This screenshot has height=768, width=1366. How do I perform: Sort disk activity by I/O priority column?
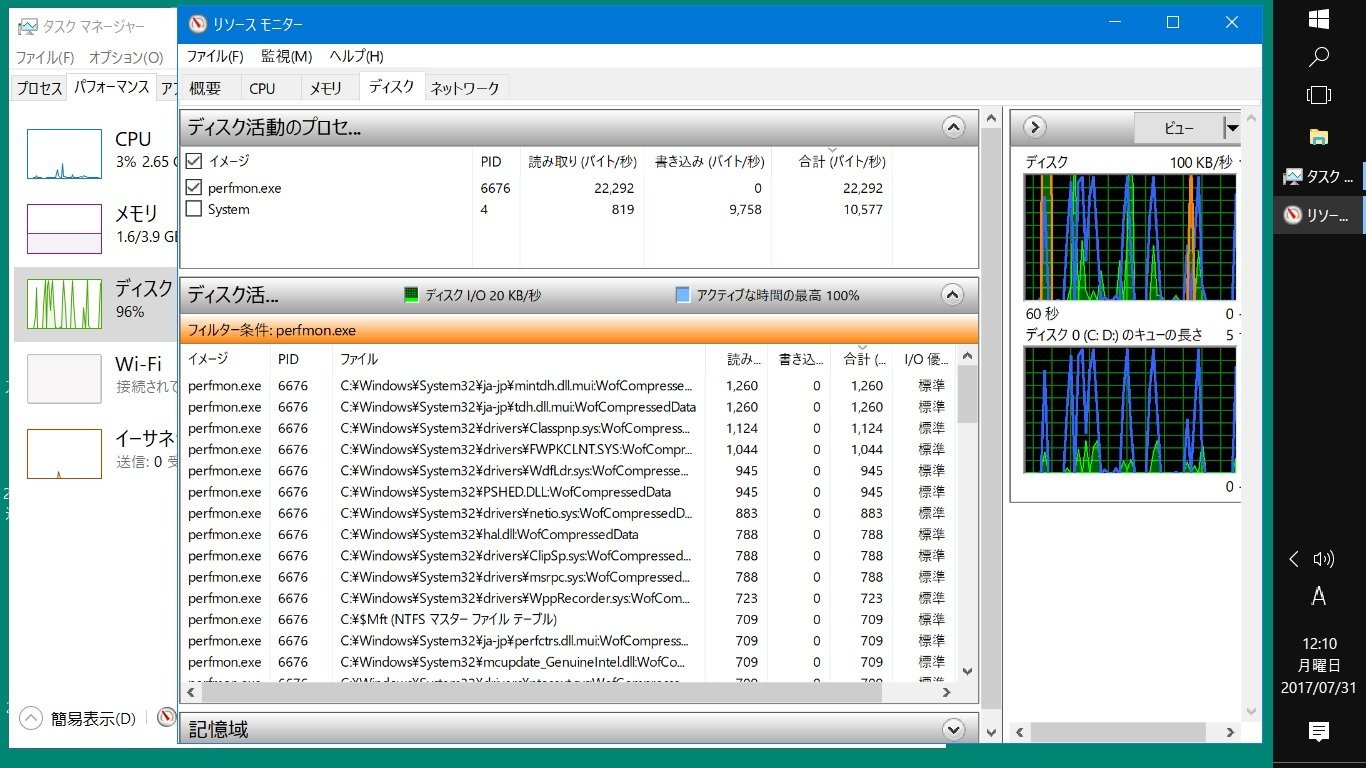[x=927, y=358]
